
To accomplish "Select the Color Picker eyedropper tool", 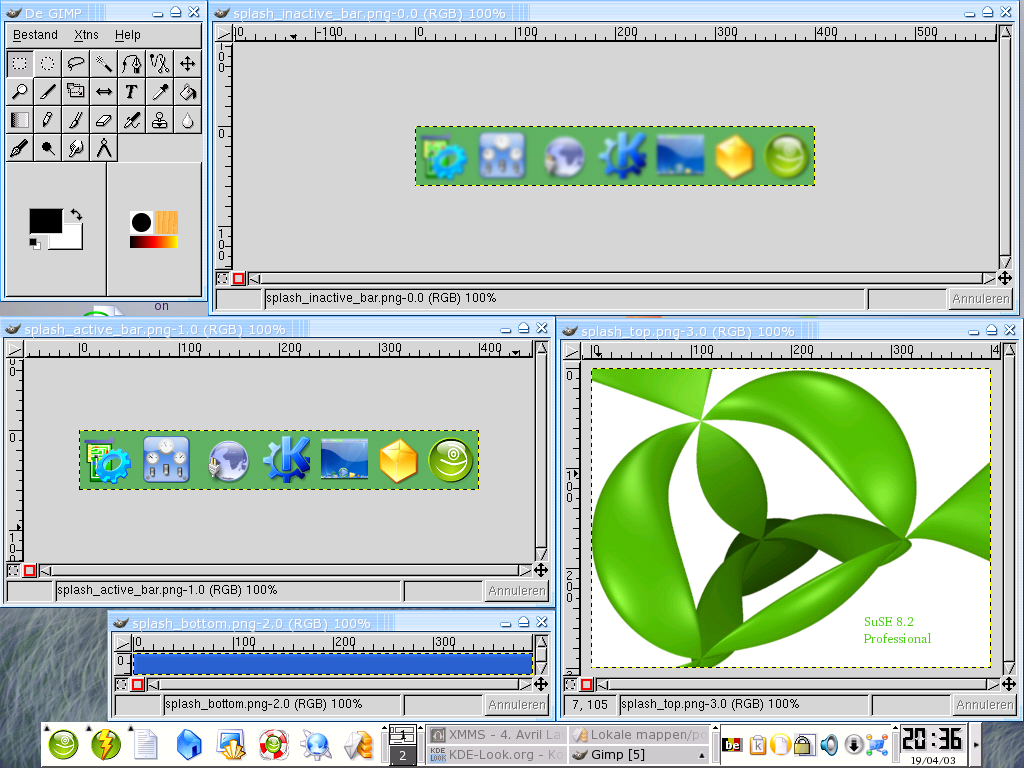I will point(159,91).
